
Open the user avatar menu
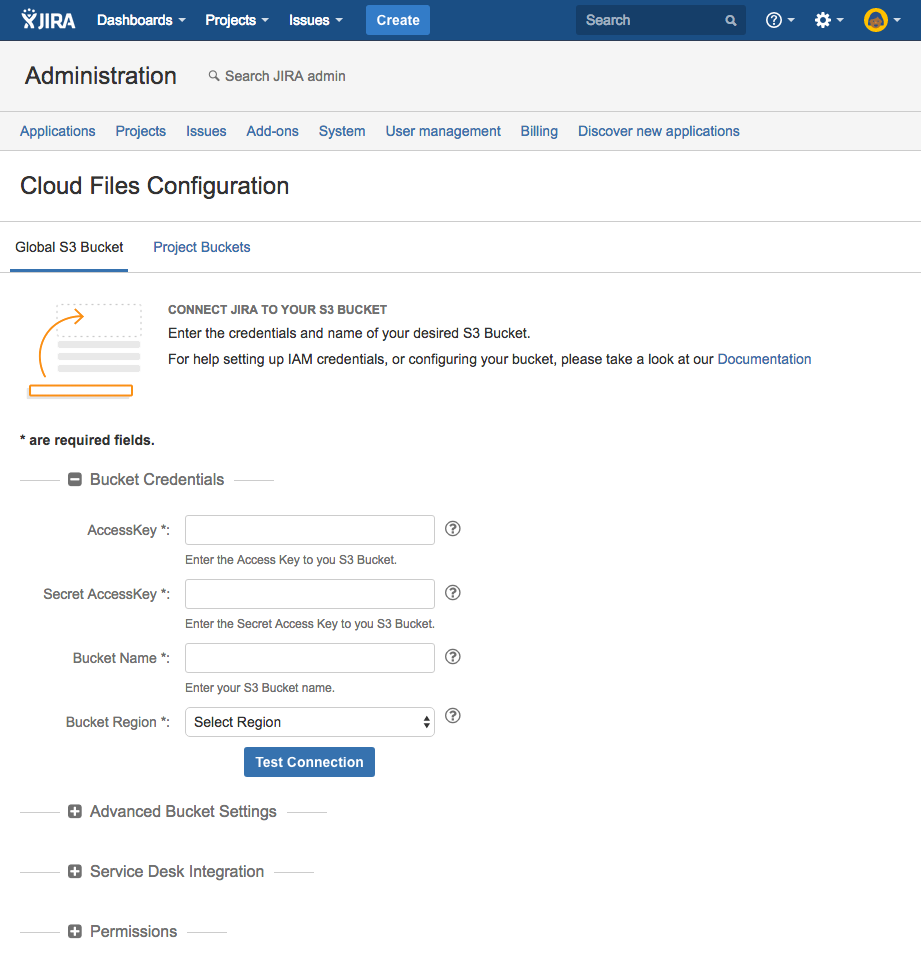click(881, 20)
